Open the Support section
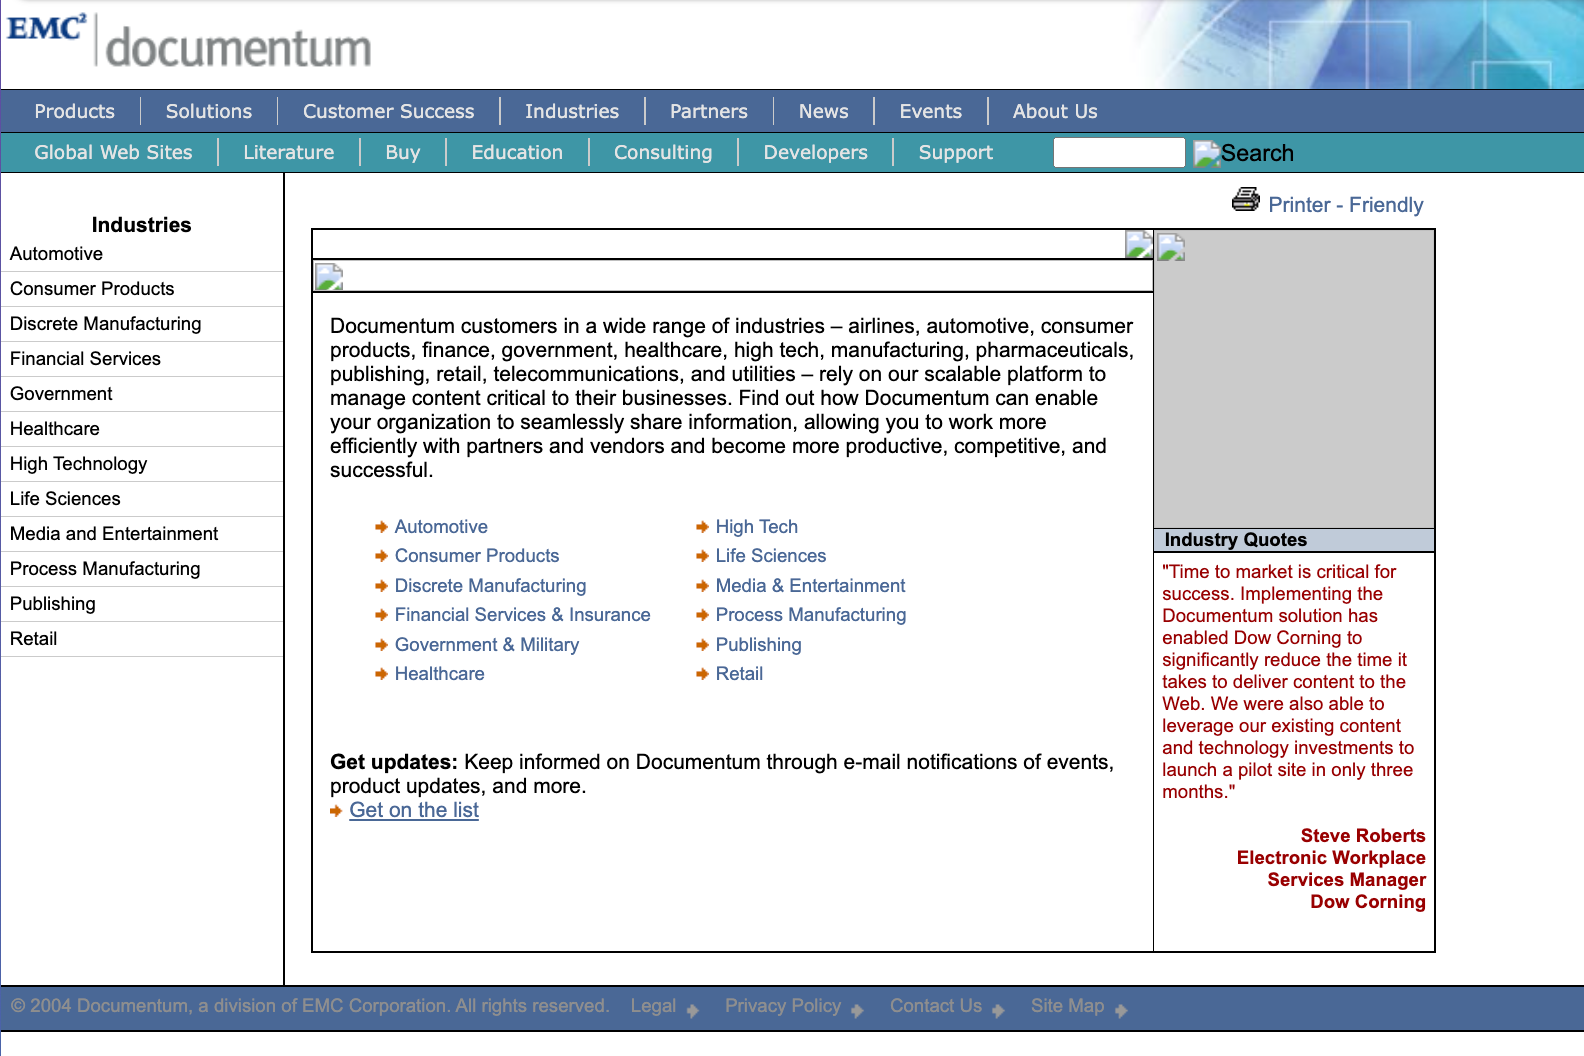 pos(956,152)
